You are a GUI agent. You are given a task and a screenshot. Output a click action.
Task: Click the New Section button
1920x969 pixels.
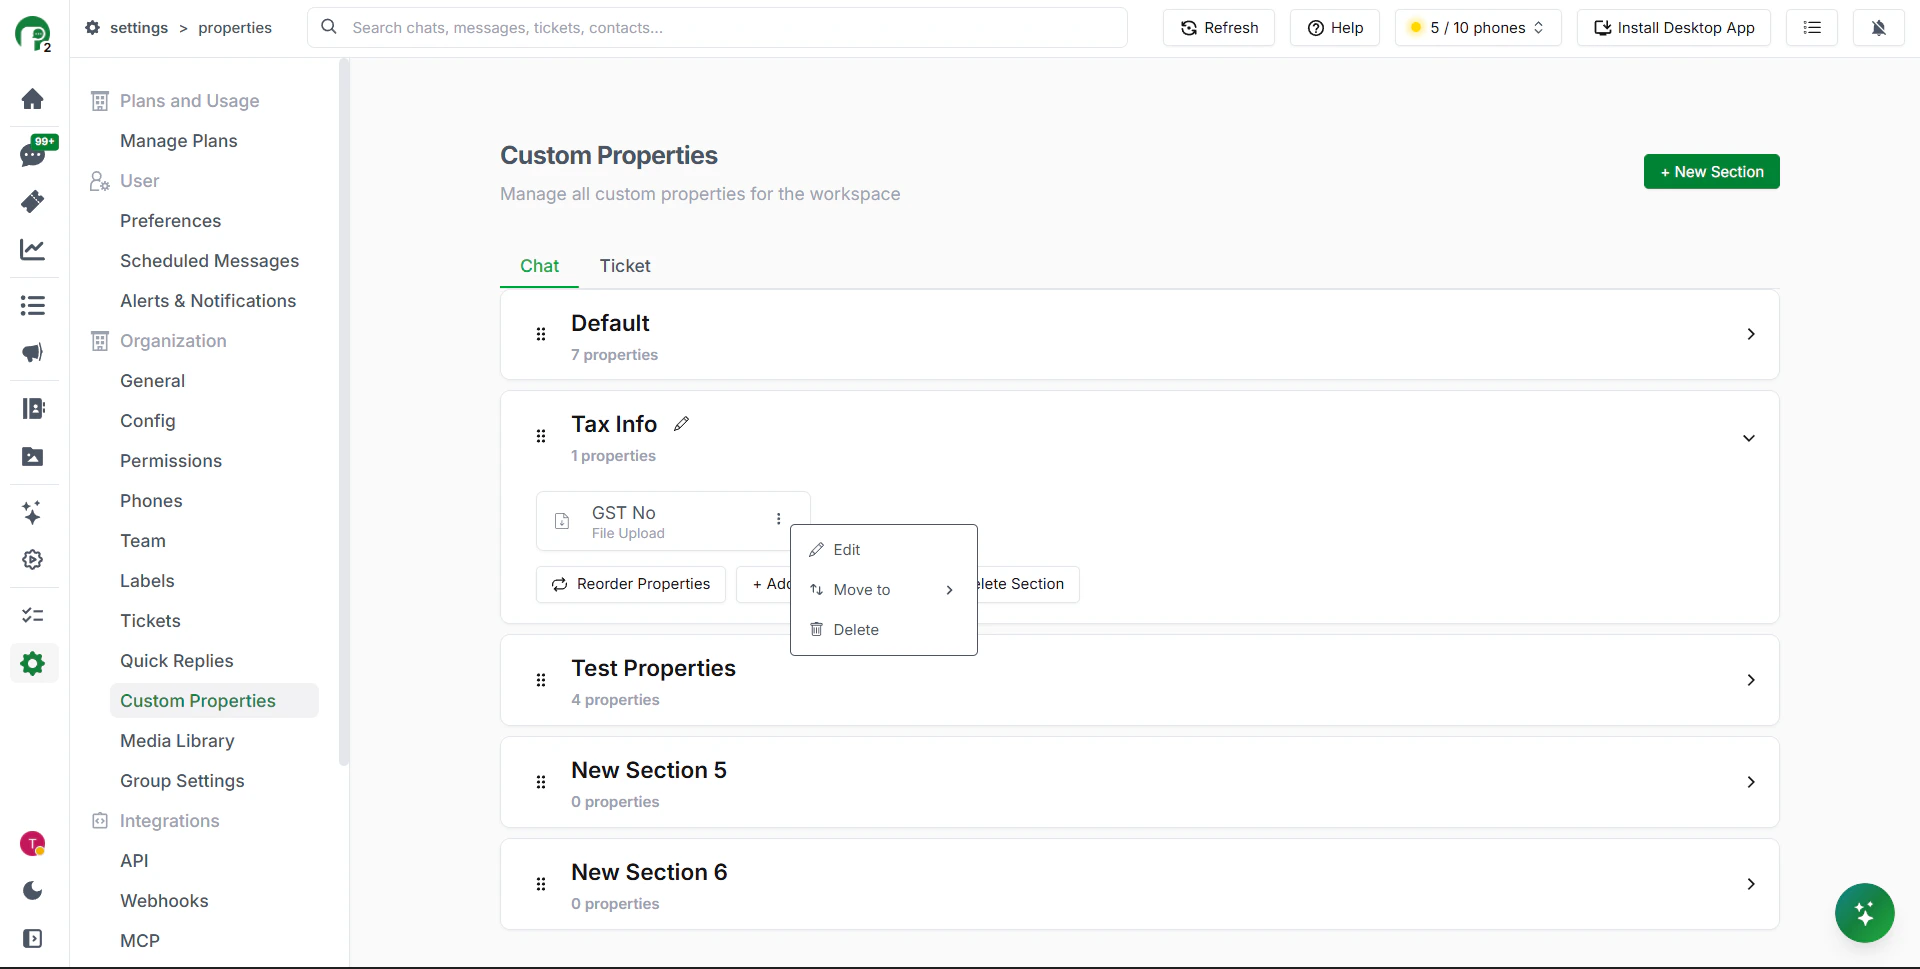[1711, 172]
